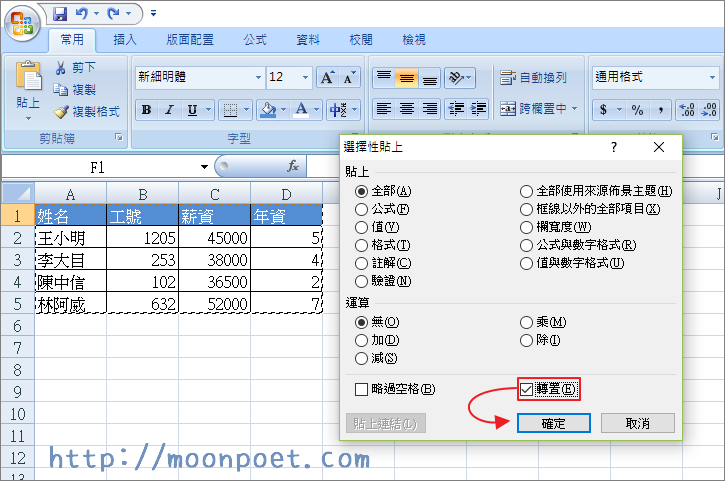
Task: Click the percent style icon
Action: (x=637, y=110)
